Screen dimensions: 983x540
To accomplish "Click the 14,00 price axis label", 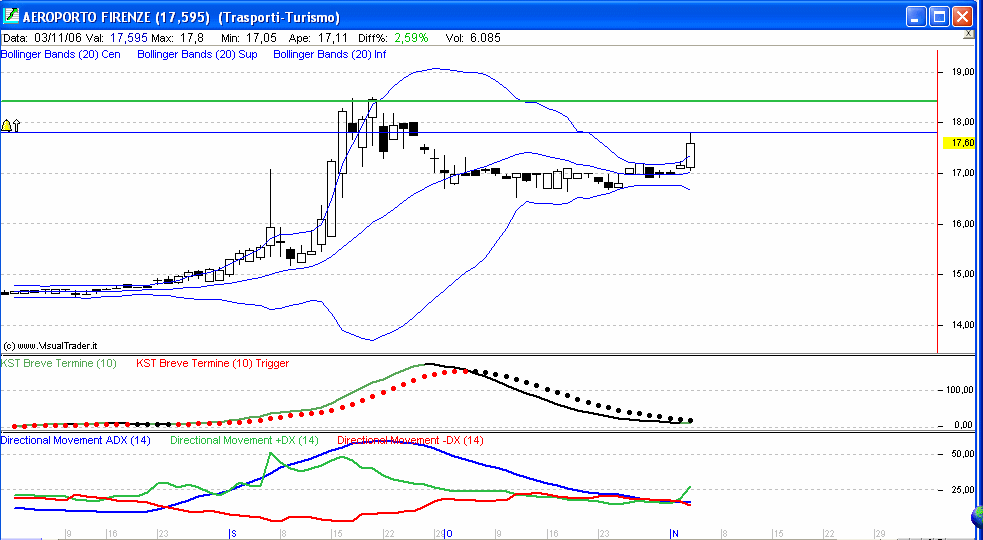I will tap(964, 325).
